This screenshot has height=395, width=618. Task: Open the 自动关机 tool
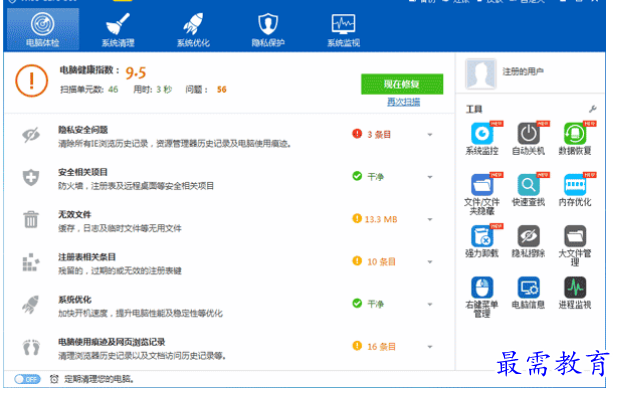click(528, 138)
